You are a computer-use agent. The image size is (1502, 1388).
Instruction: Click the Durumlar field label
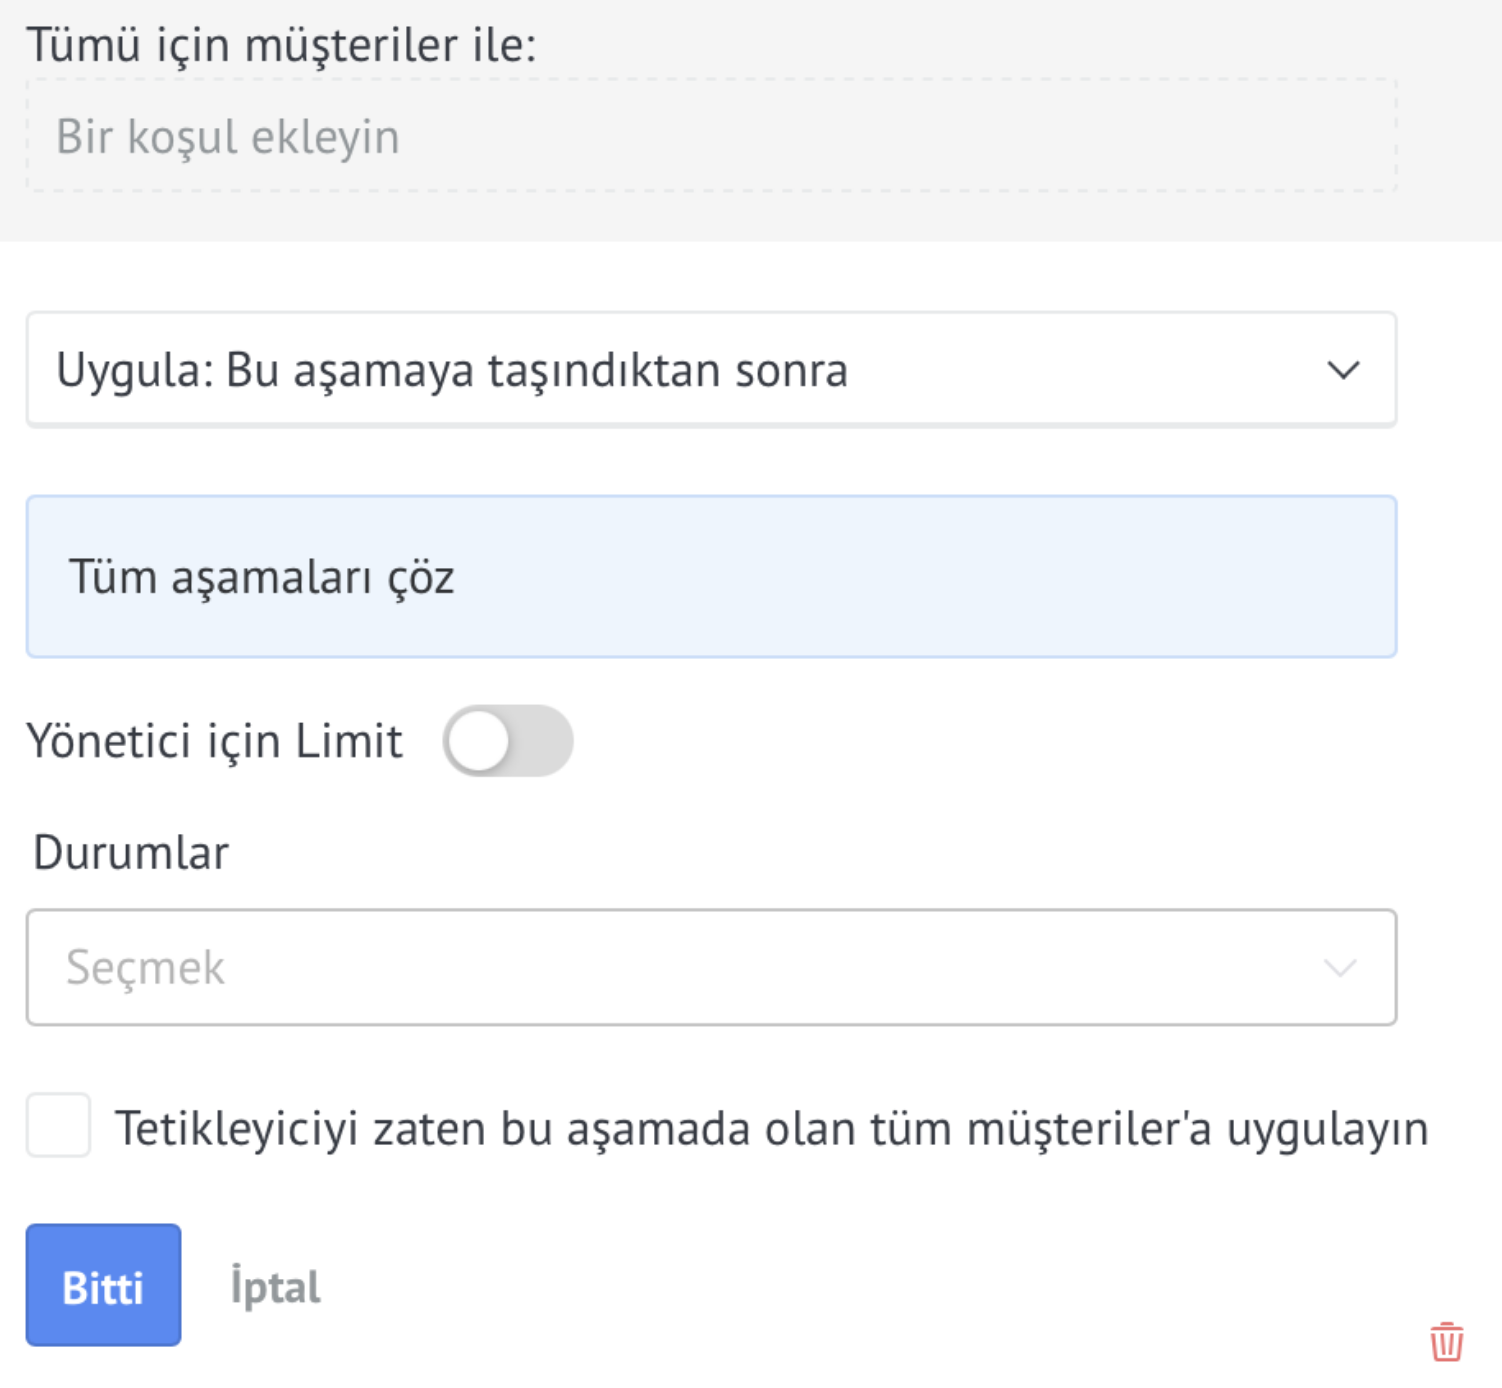(x=131, y=853)
